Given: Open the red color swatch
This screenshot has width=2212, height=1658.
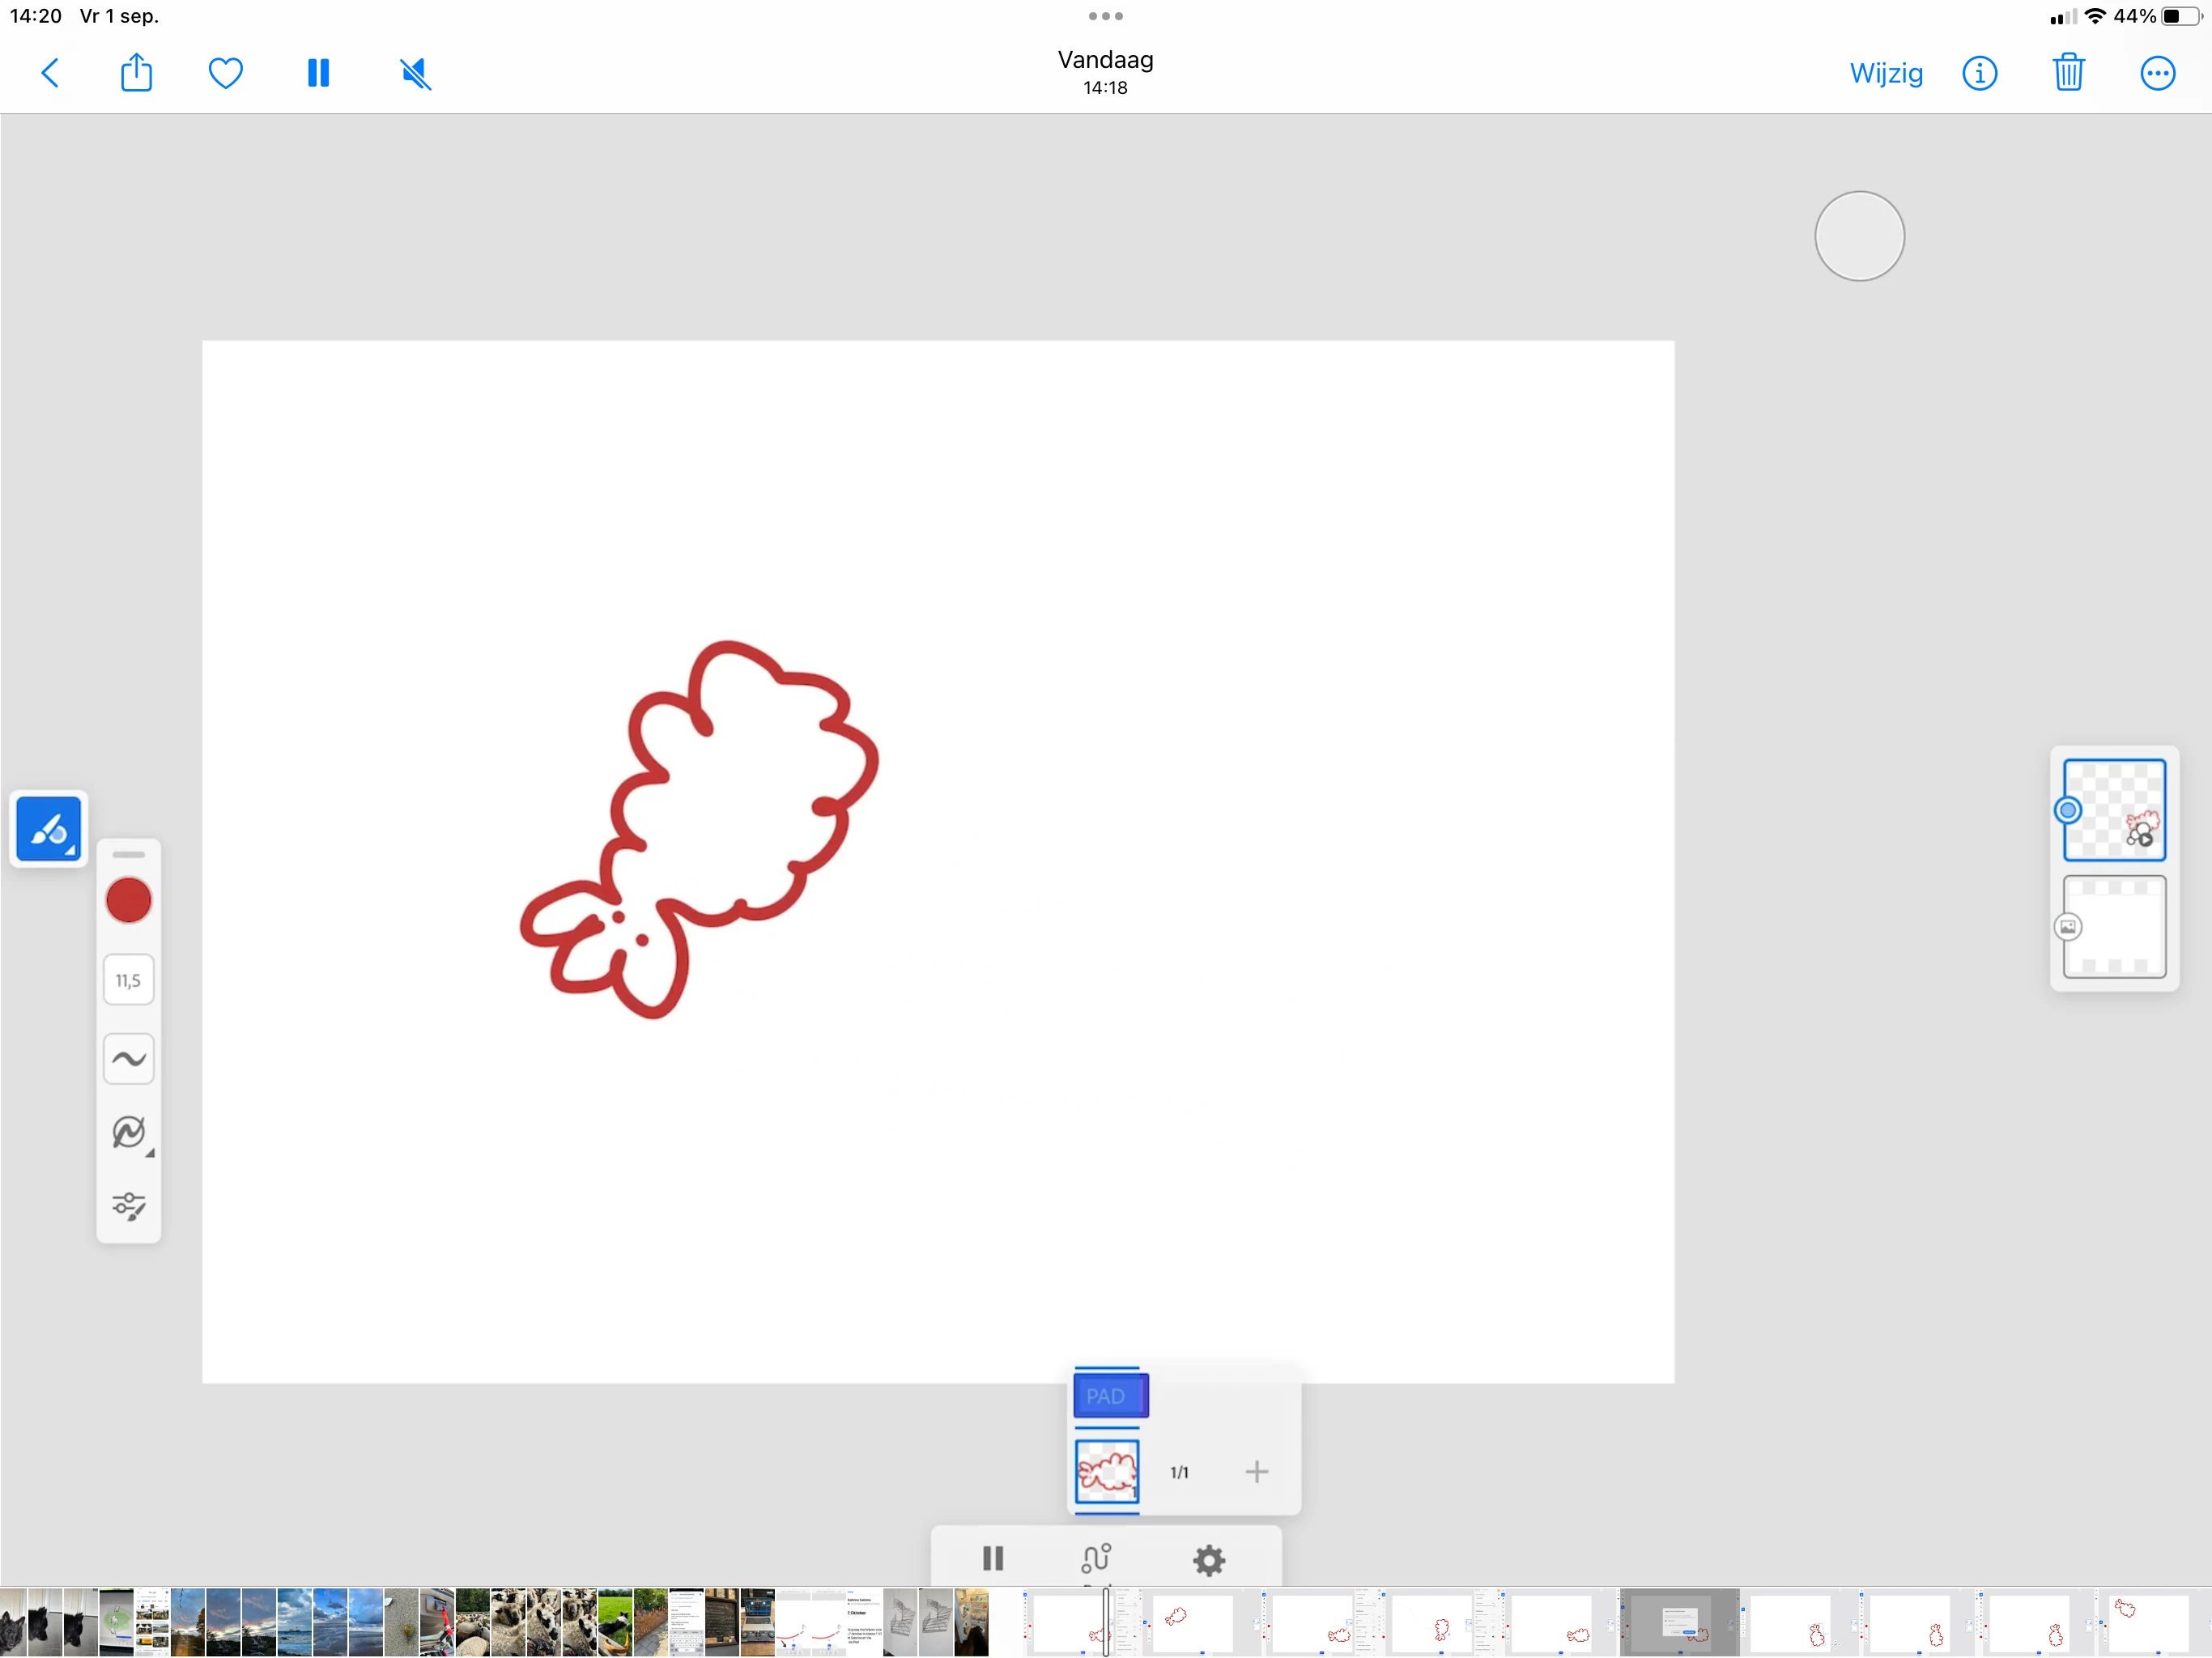Looking at the screenshot, I should click(x=129, y=900).
